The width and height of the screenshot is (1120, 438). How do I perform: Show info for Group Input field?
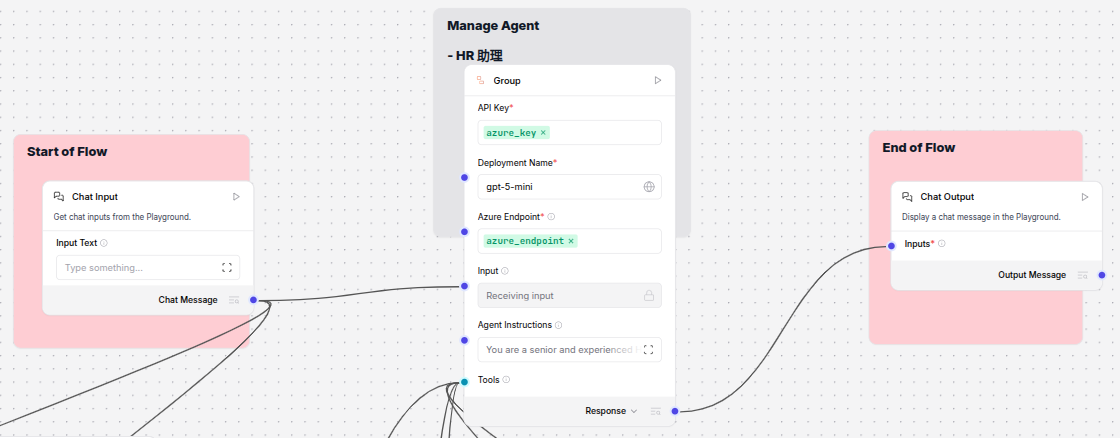(505, 271)
